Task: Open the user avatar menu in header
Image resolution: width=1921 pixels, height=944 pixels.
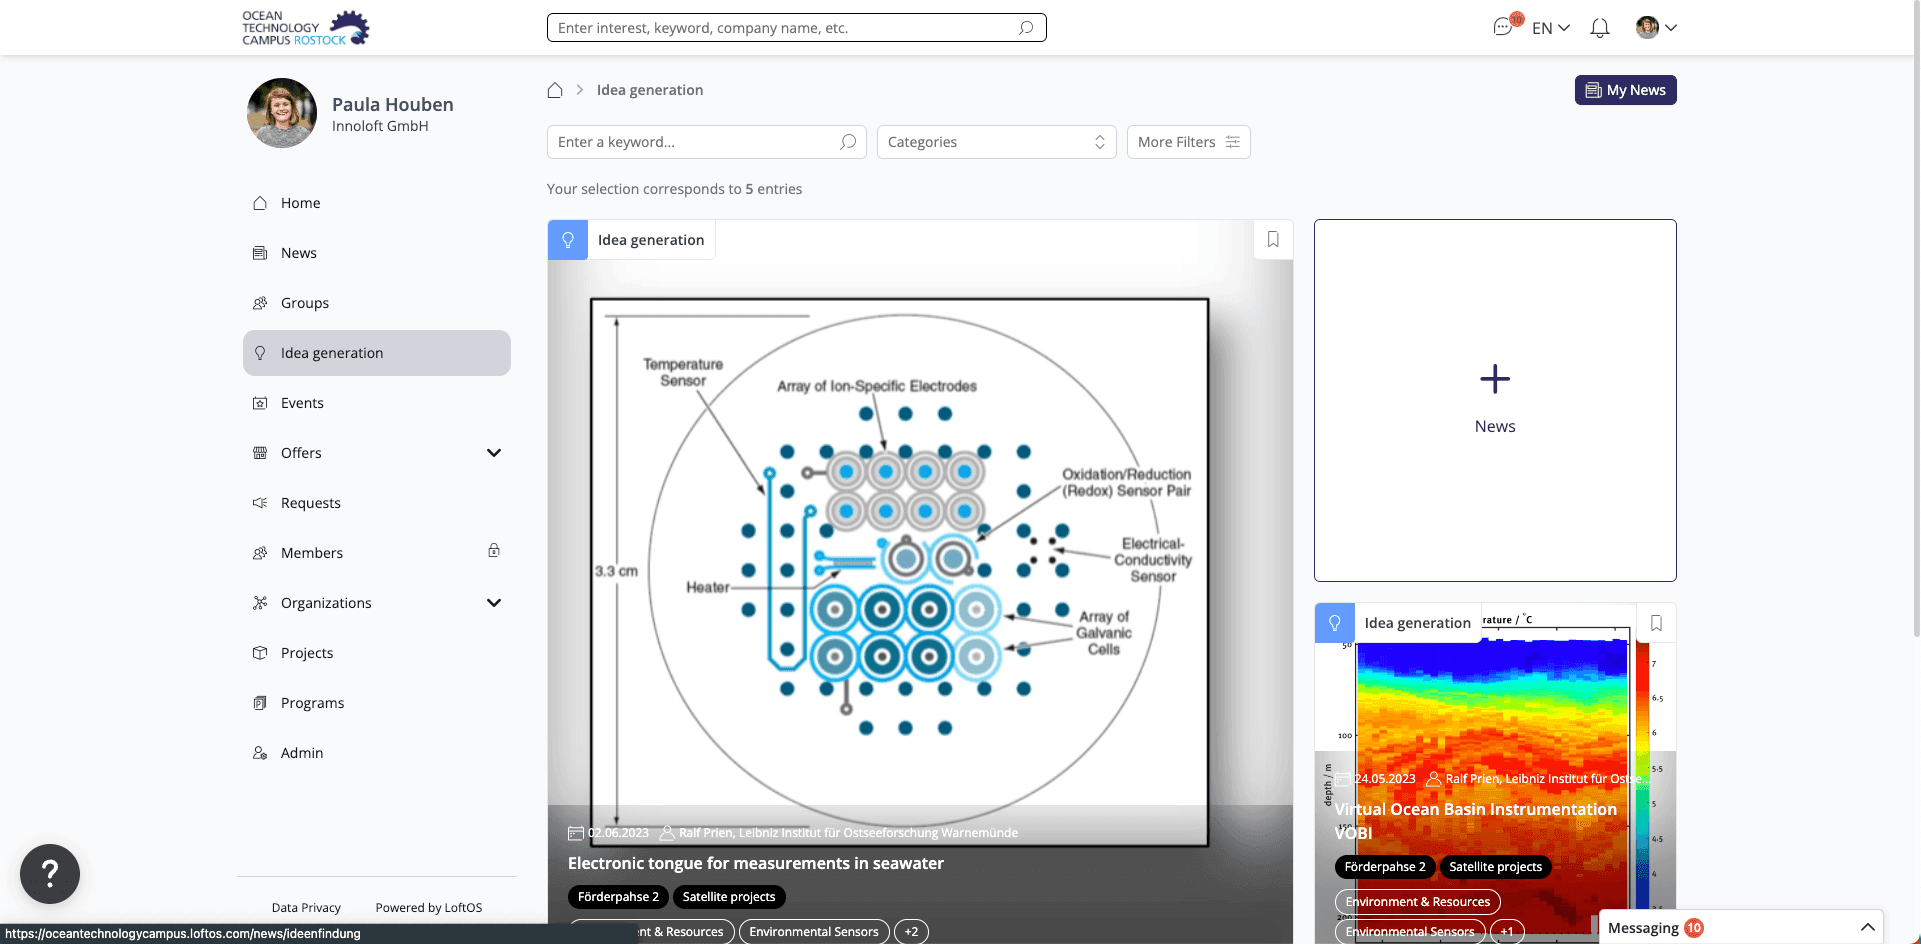Action: point(1647,27)
